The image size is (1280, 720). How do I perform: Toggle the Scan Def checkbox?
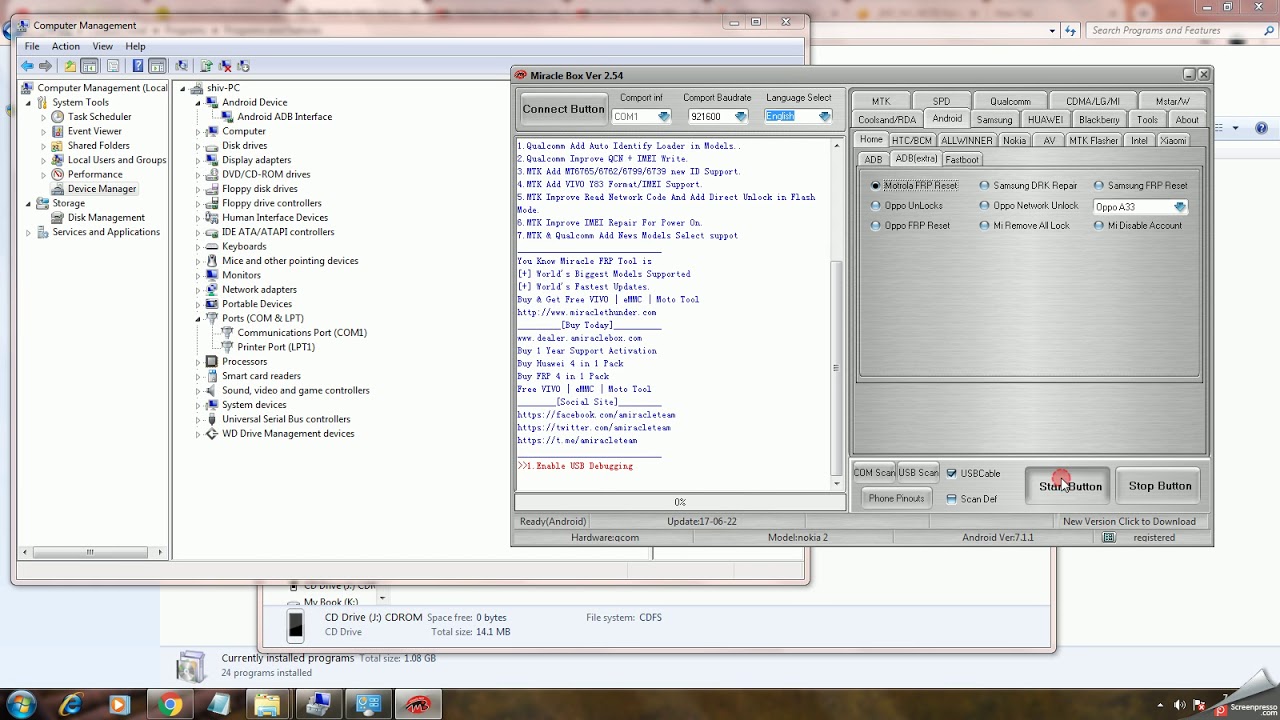tap(951, 499)
